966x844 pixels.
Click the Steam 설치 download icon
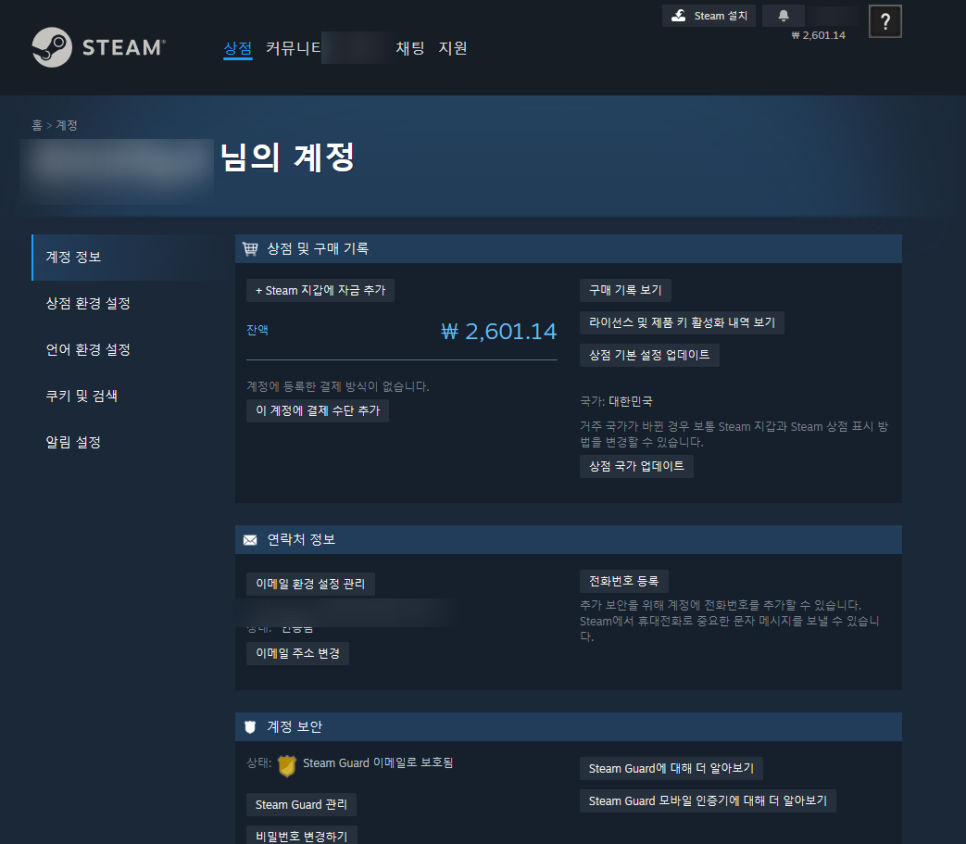point(678,15)
